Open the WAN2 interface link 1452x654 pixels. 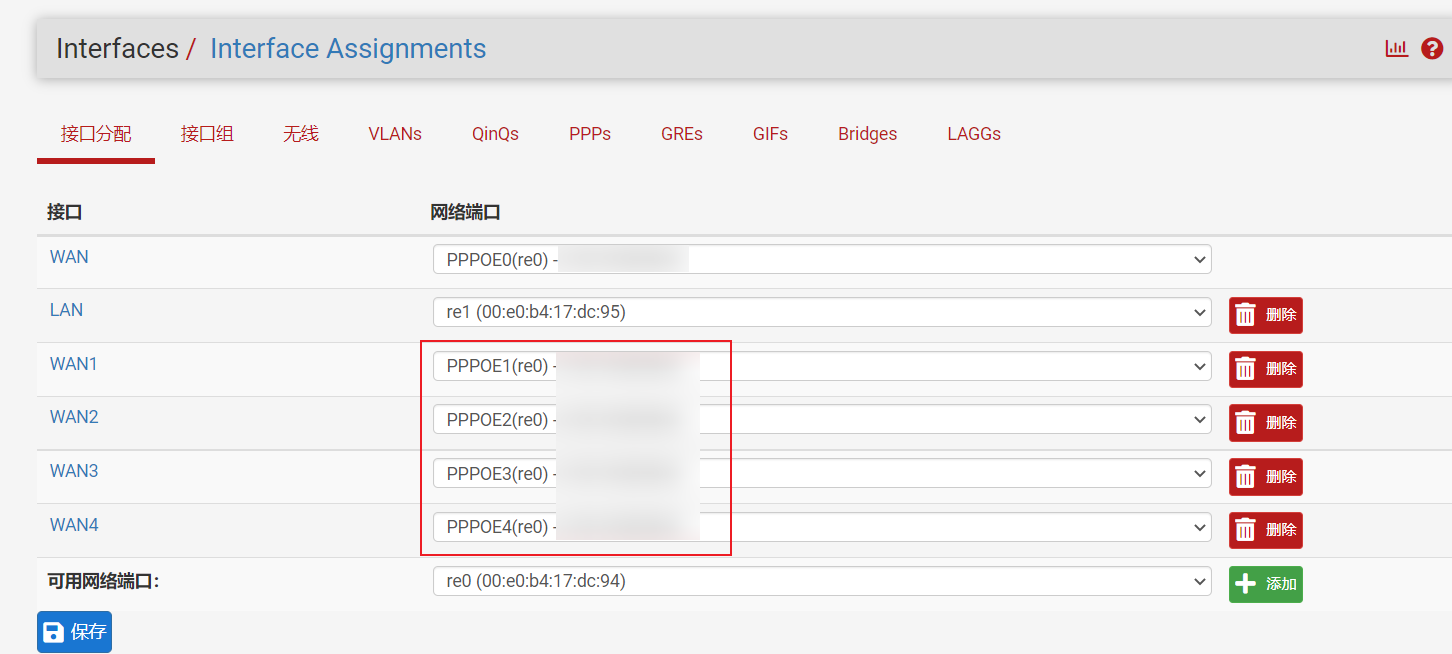point(74,417)
